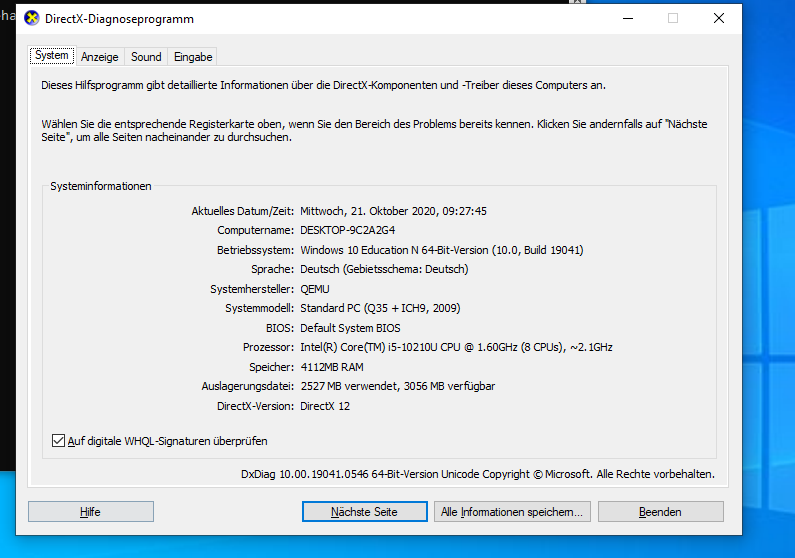Select the computer name DESKTOP-9C2A2G4

click(x=347, y=230)
